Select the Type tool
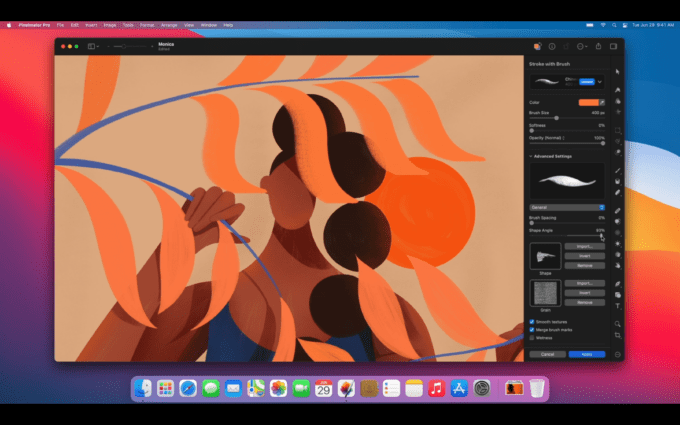Image resolution: width=680 pixels, height=425 pixels. [618, 305]
